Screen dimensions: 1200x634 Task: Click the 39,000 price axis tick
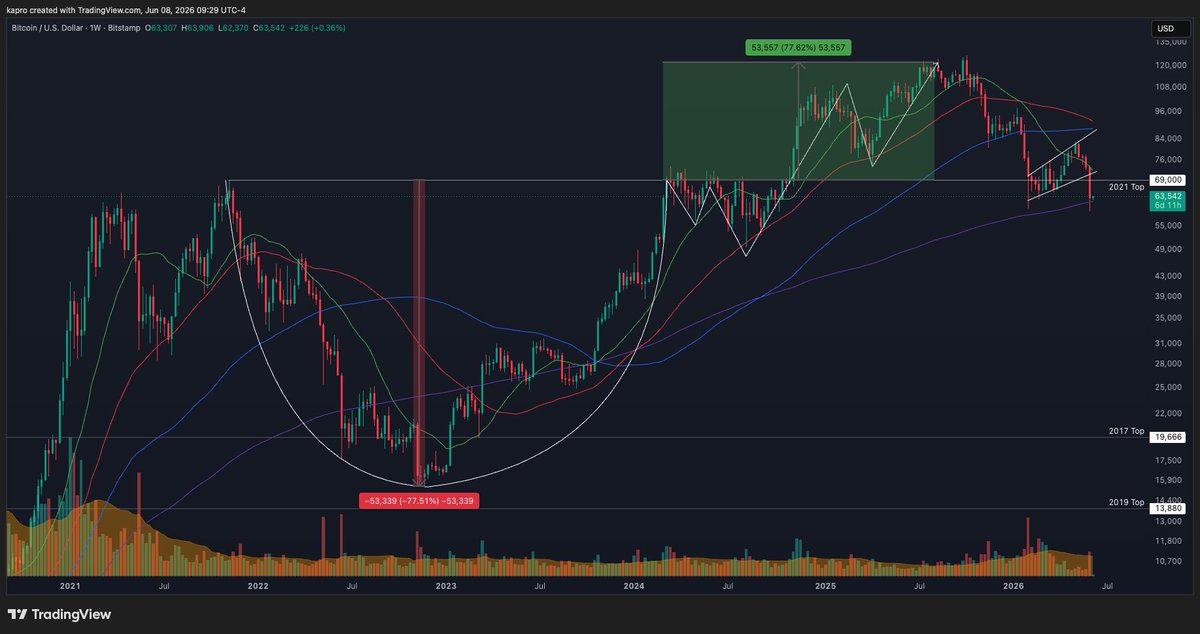(1168, 296)
